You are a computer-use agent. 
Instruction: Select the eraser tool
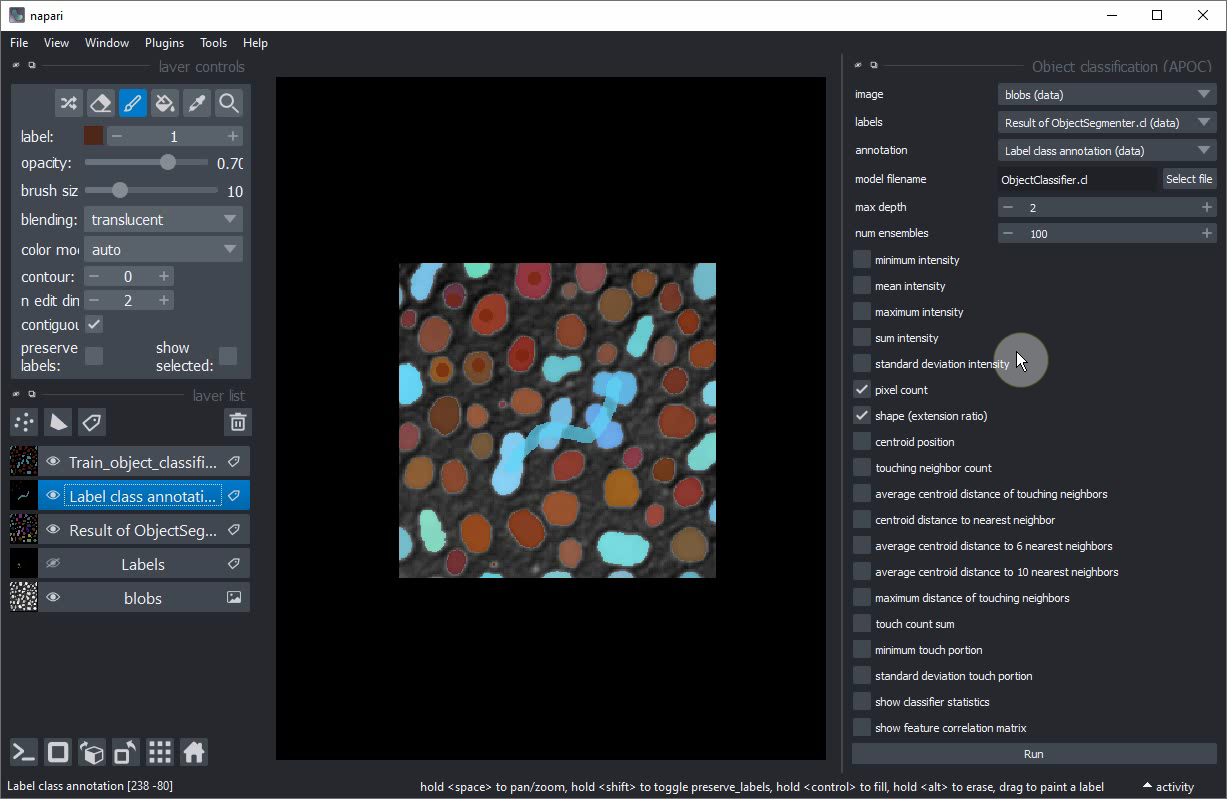pos(100,103)
